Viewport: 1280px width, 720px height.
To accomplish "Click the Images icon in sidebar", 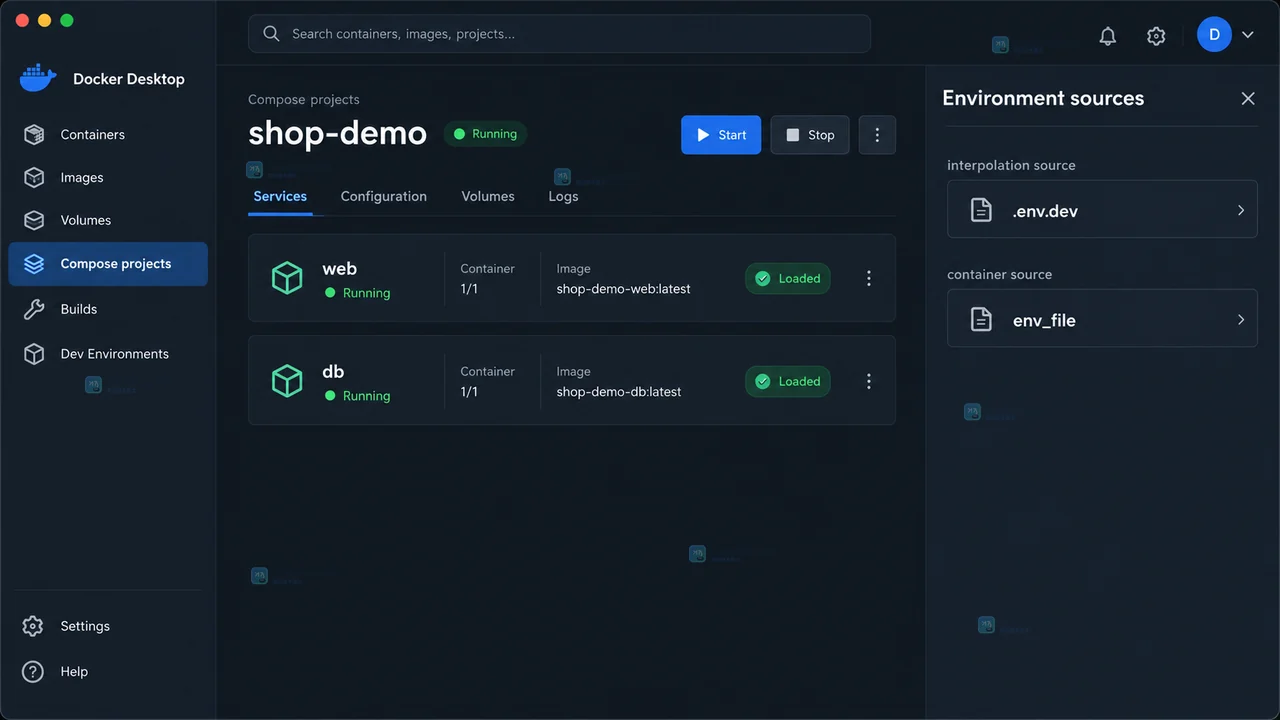I will click(34, 177).
